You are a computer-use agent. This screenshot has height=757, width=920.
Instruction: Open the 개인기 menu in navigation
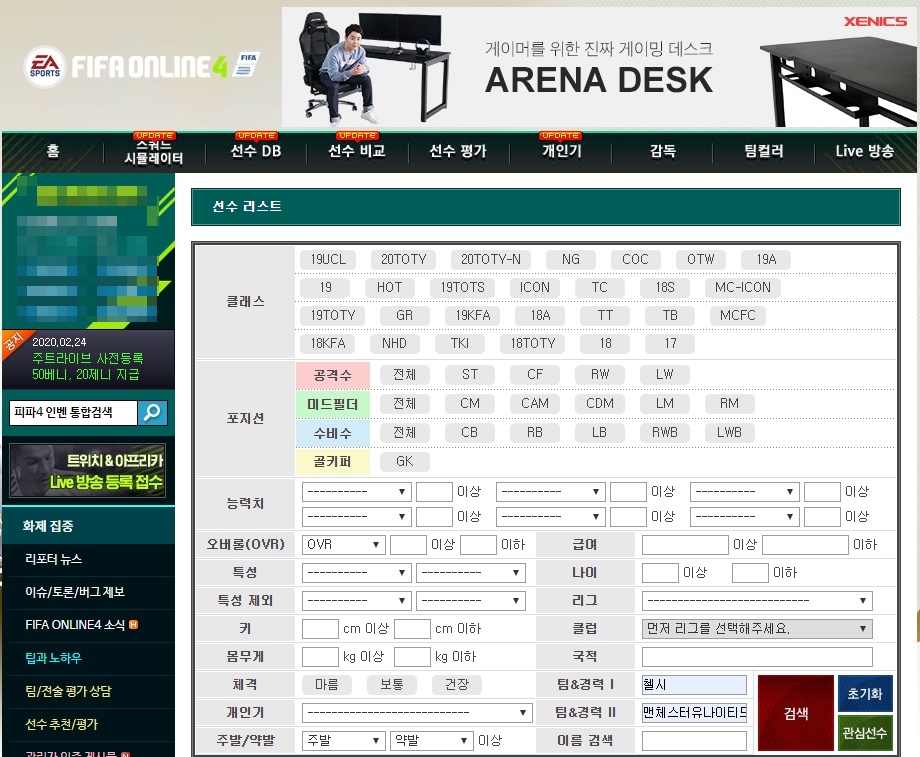click(x=562, y=151)
